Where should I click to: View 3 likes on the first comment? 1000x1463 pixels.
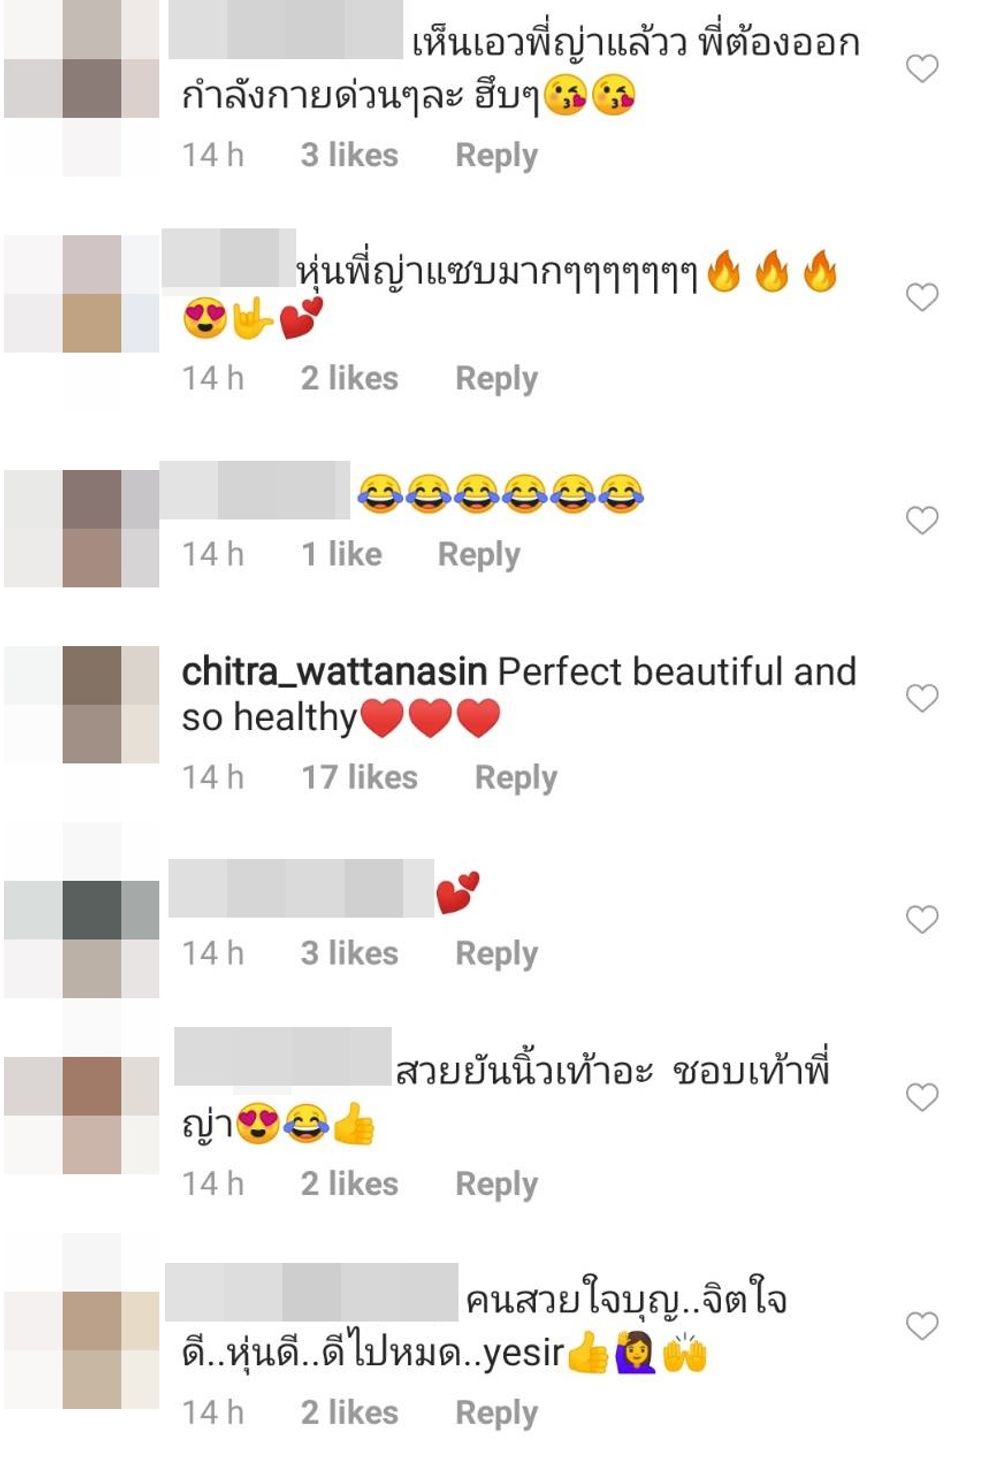349,155
